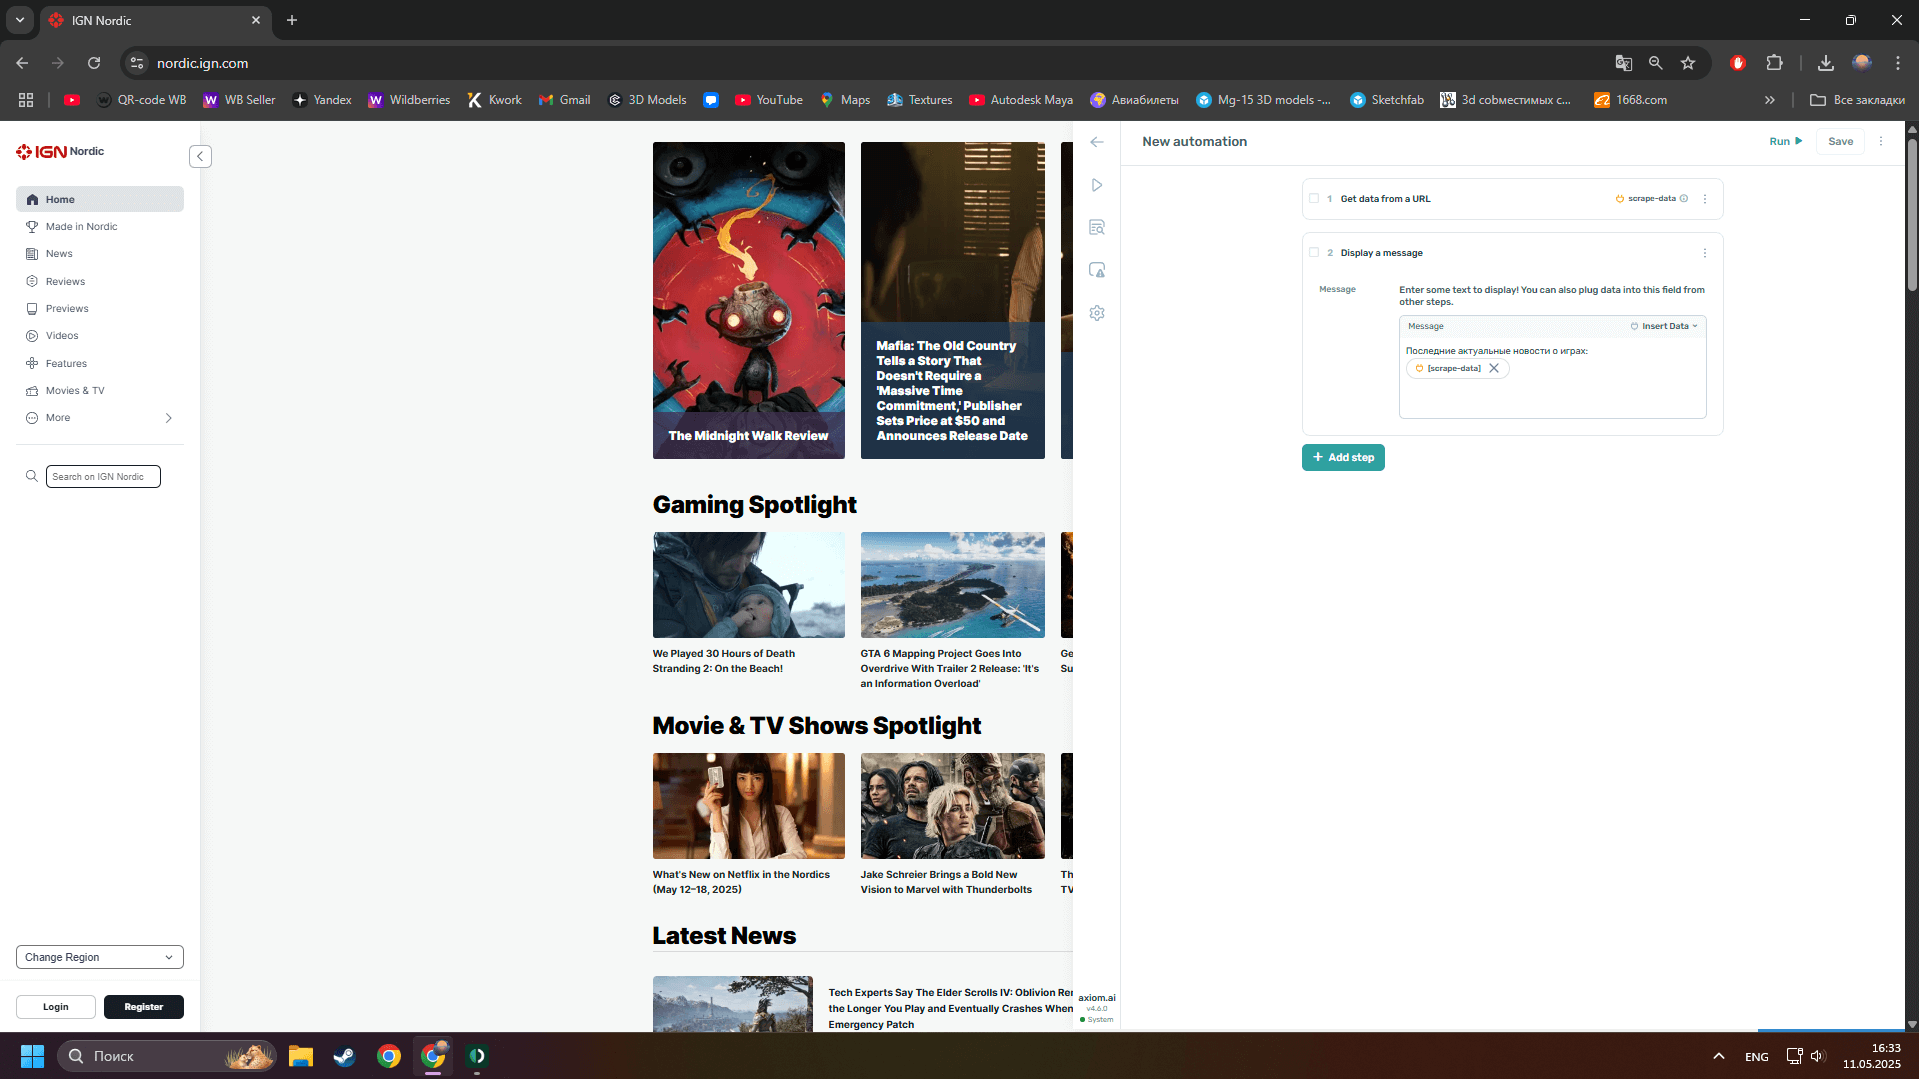Image resolution: width=1919 pixels, height=1079 pixels.
Task: Open the Jake Schreier Thunderbolts article link
Action: 946,882
